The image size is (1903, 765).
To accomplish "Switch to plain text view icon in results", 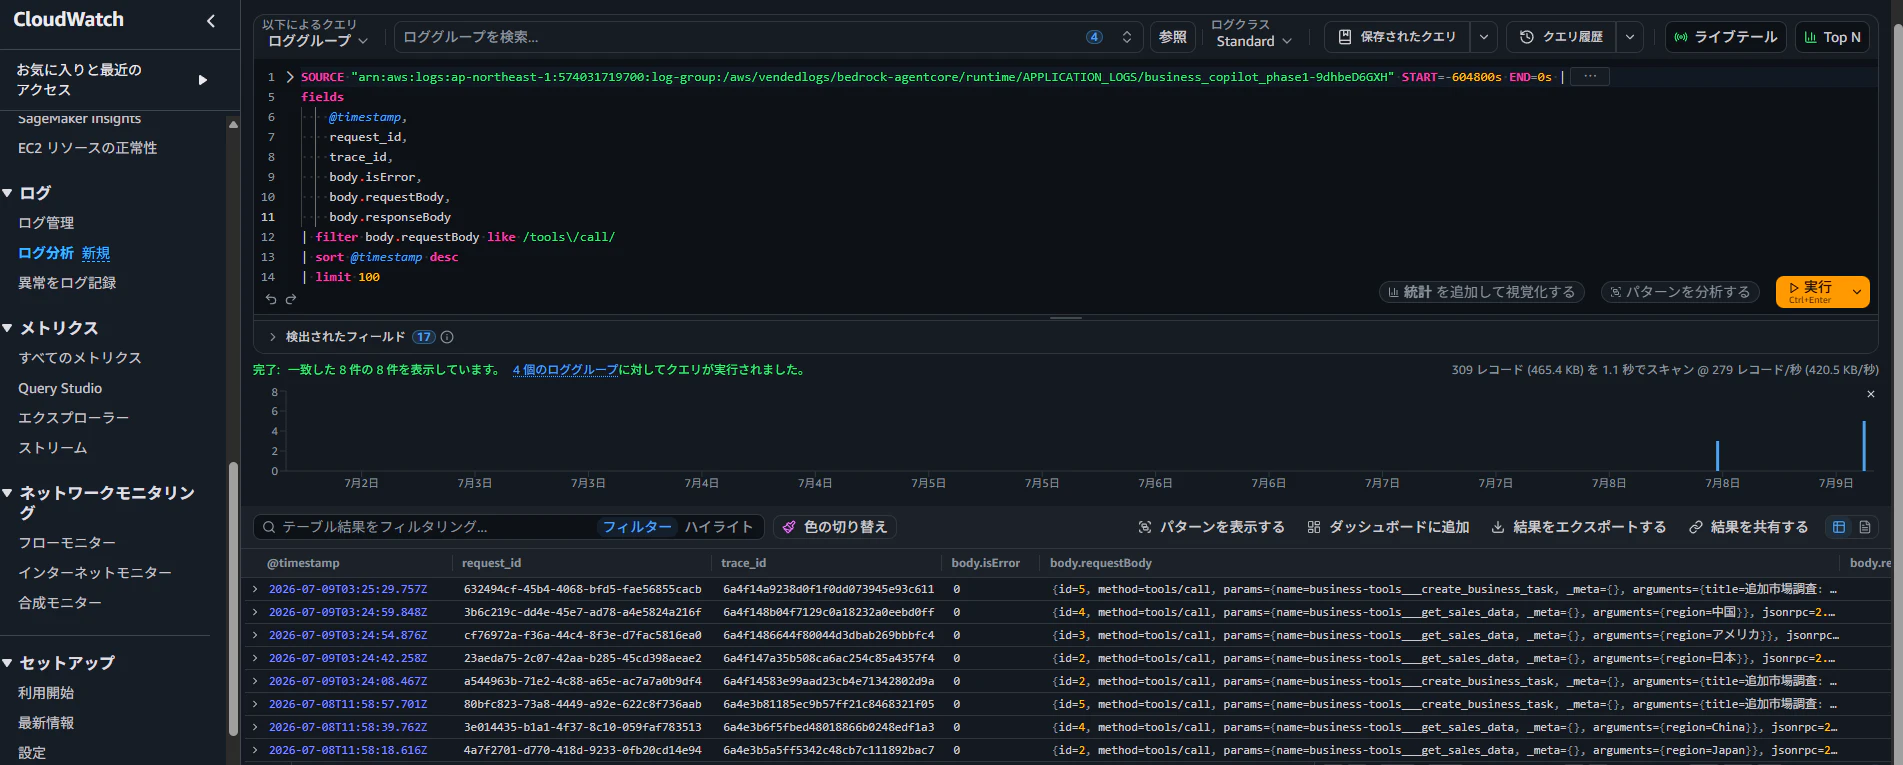I will click(1865, 527).
